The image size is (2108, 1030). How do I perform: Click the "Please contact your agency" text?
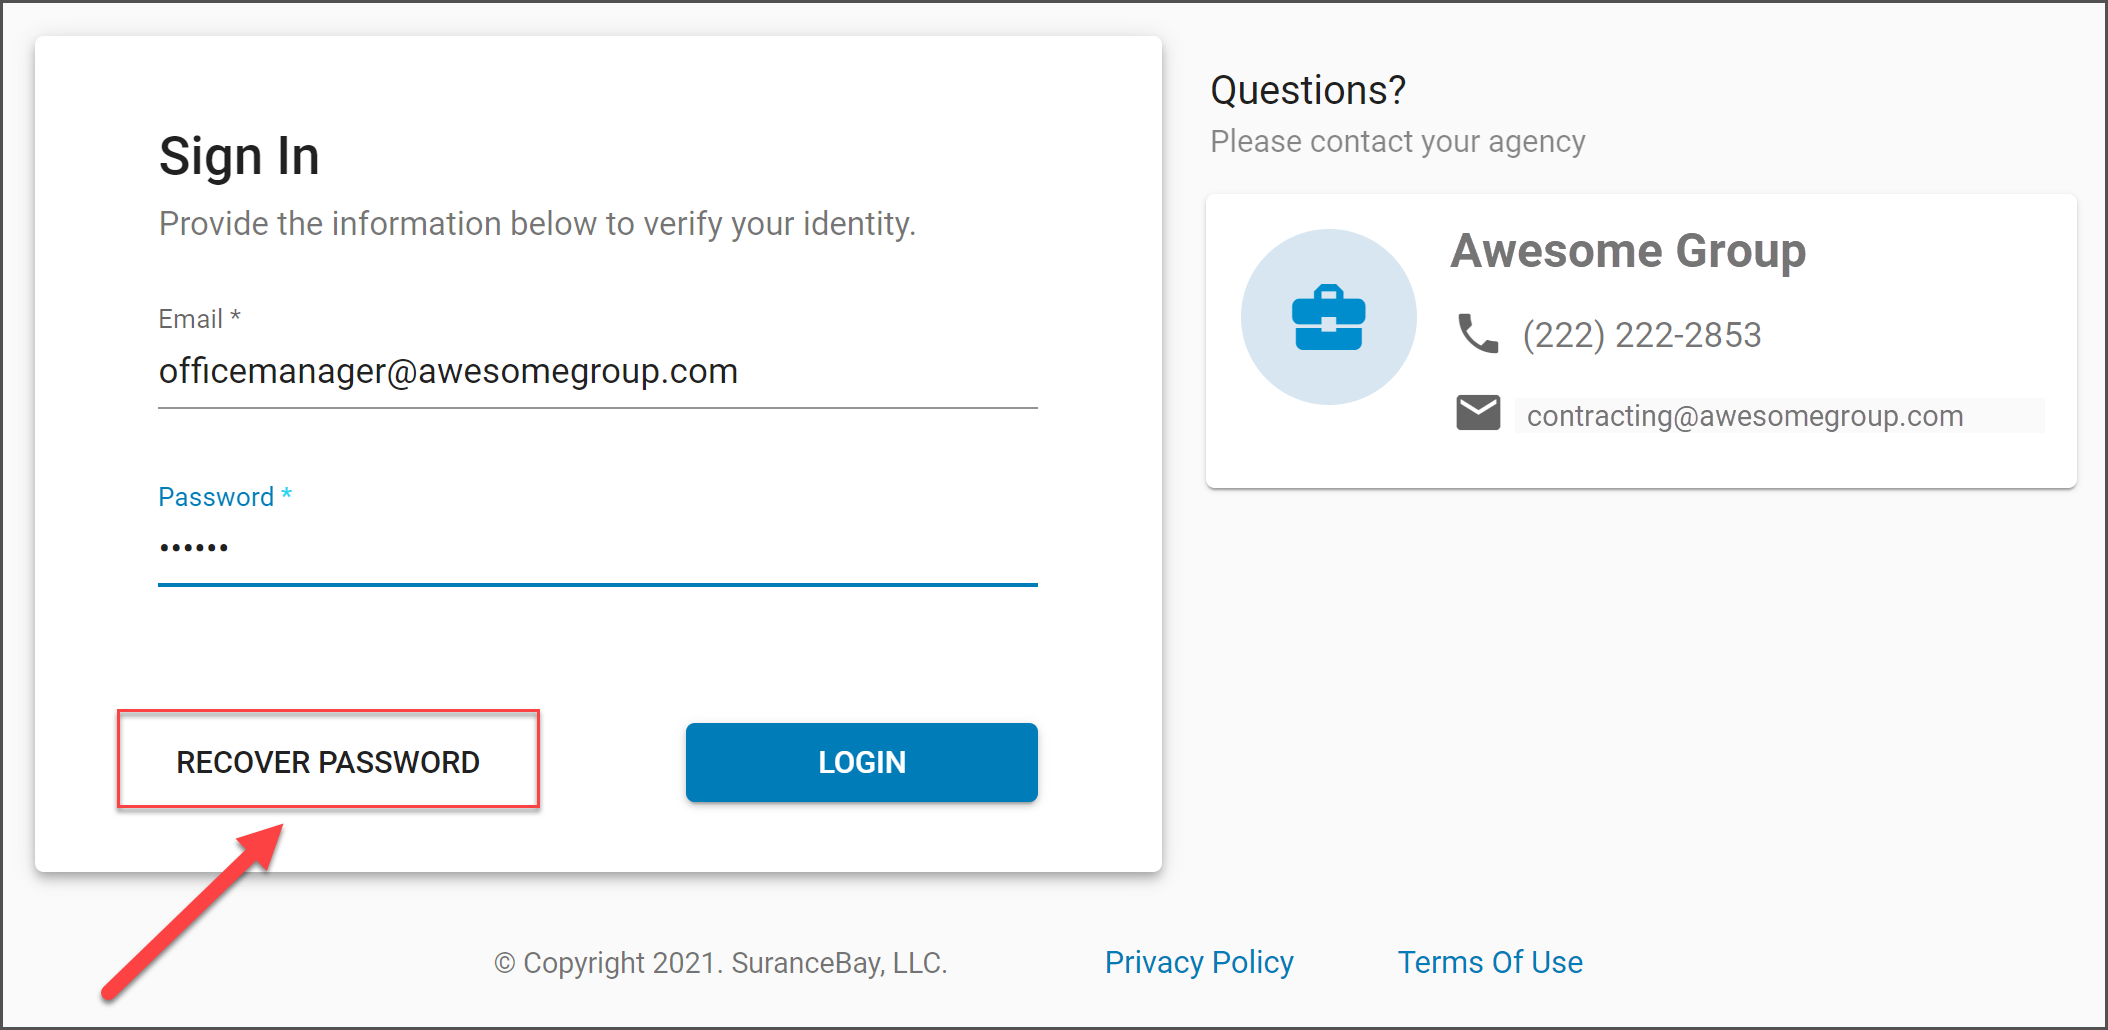(x=1398, y=142)
